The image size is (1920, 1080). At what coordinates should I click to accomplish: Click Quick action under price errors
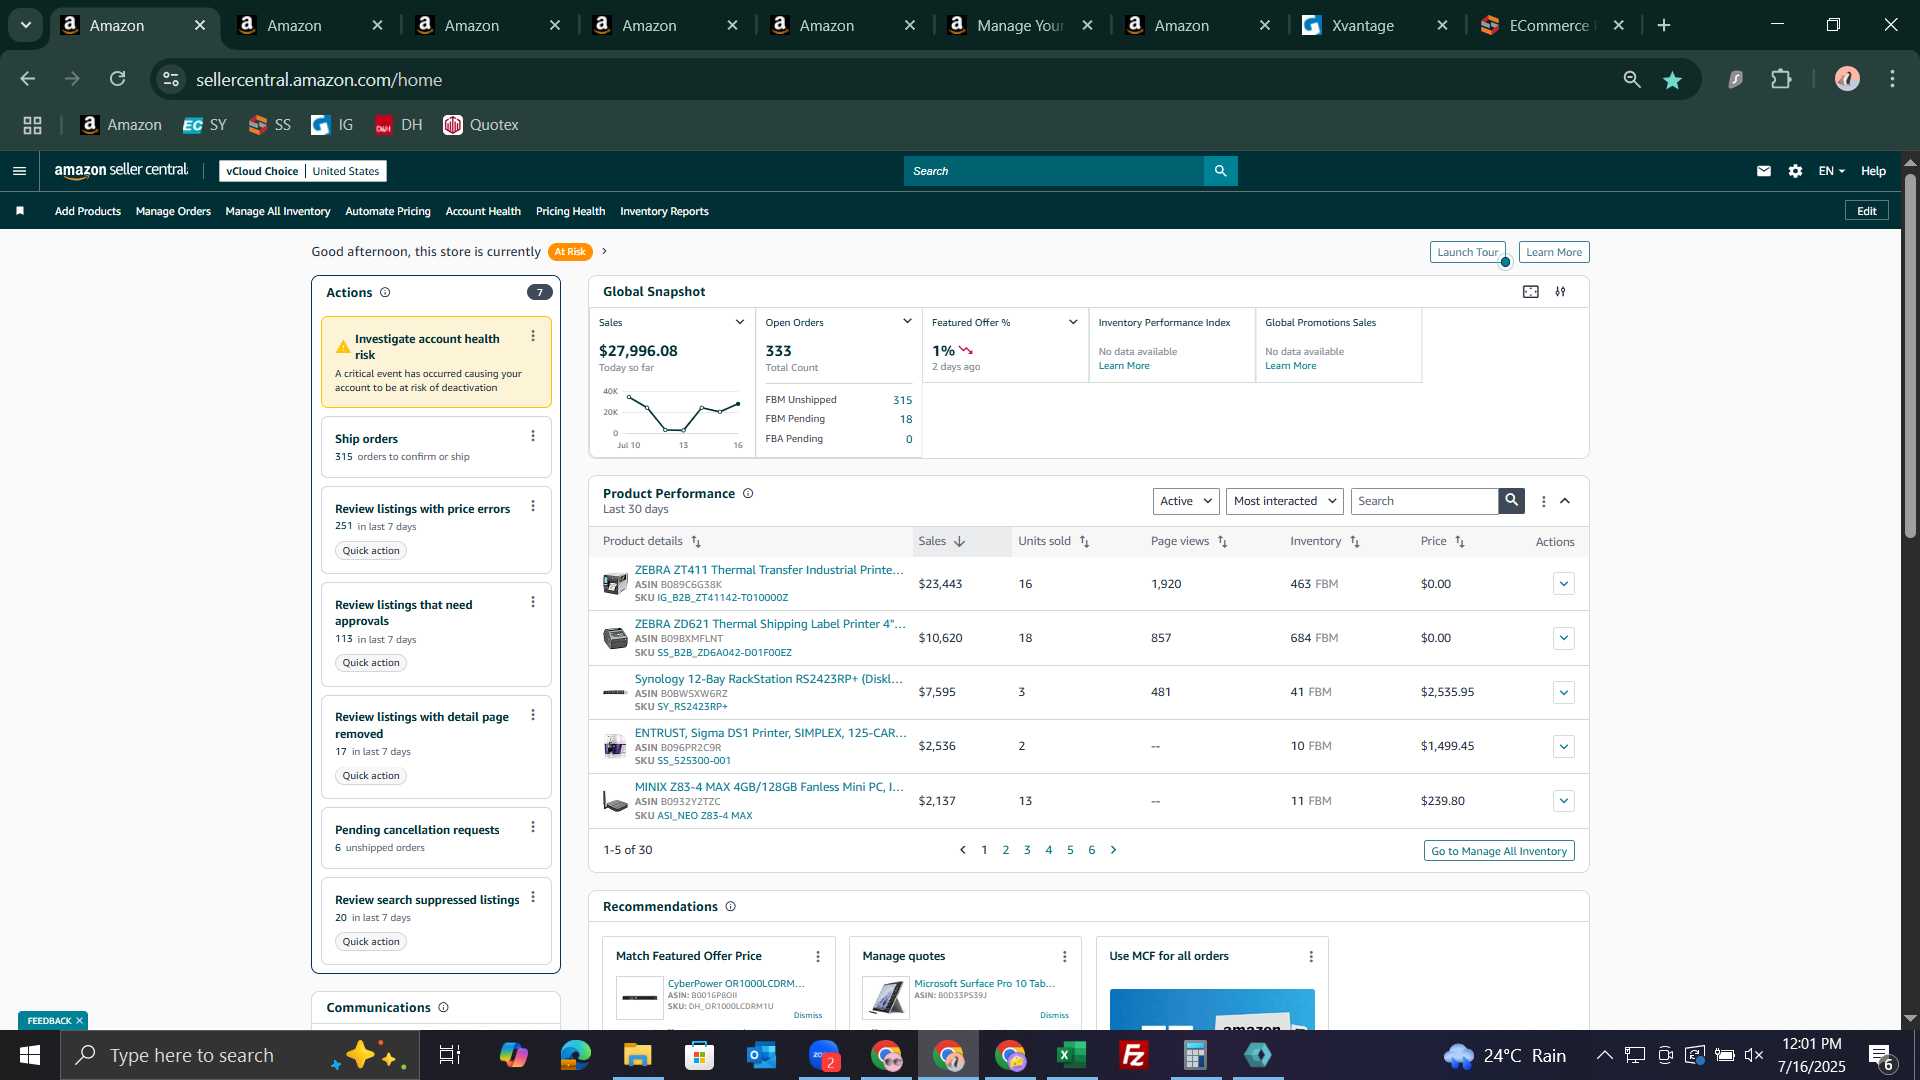371,551
